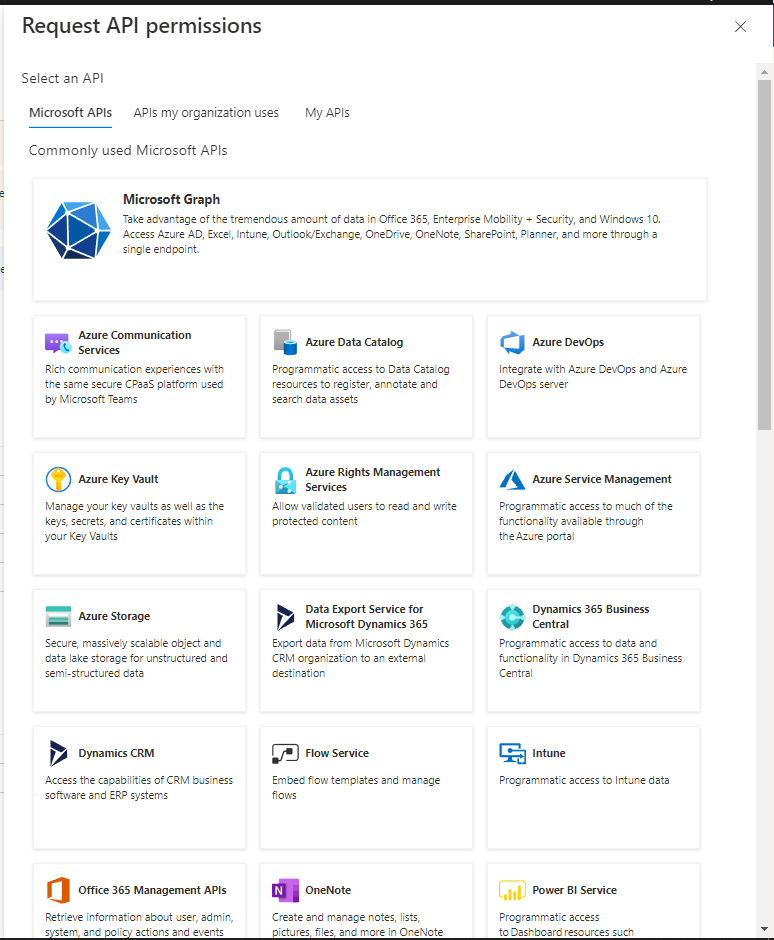Select the Flow Service title
774x940 pixels.
pos(337,753)
